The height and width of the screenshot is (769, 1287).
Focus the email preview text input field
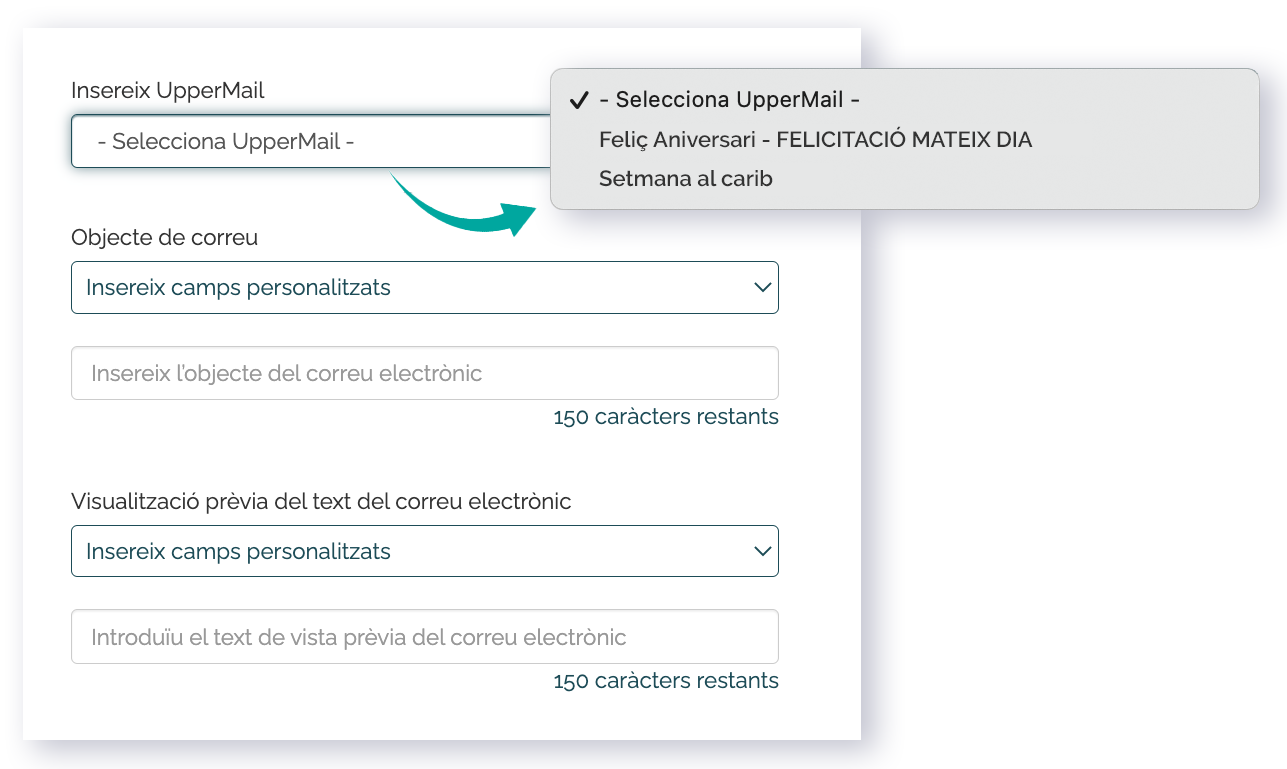coord(425,637)
